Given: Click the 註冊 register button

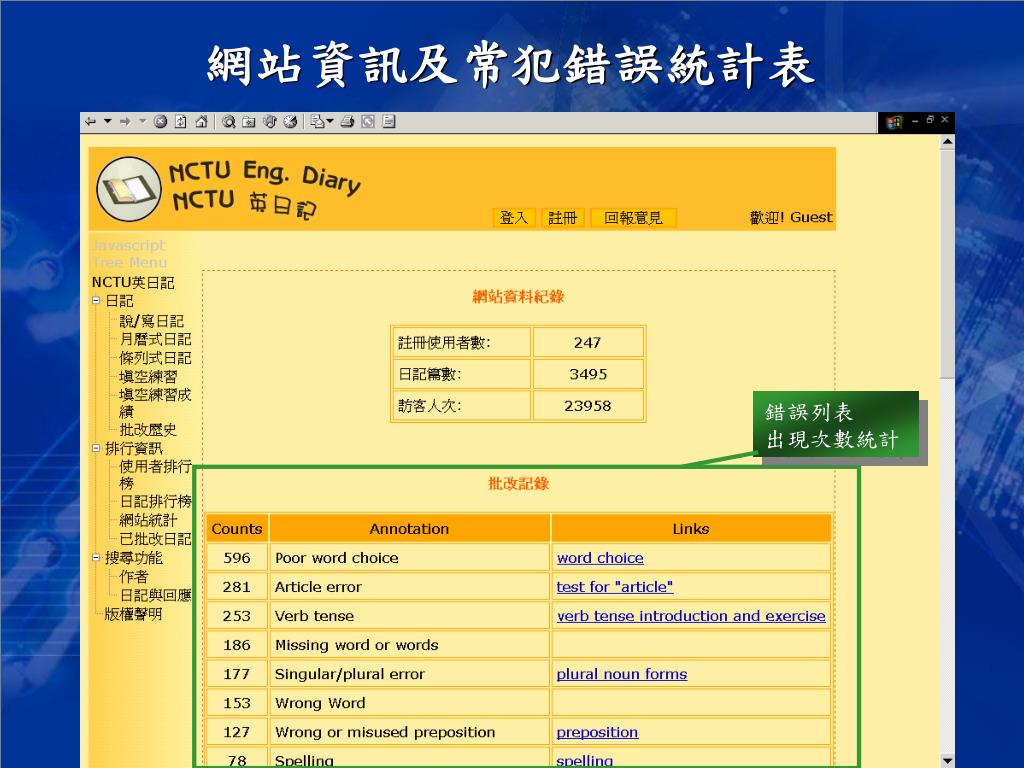Looking at the screenshot, I should pyautogui.click(x=562, y=217).
